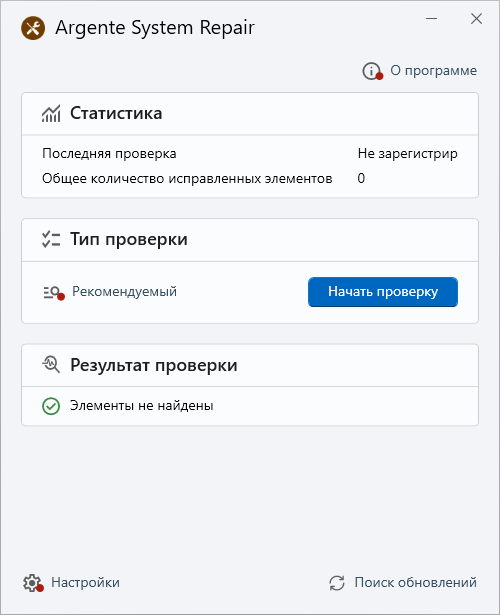Viewport: 500px width, 615px height.
Task: Click the Статистика heading
Action: pyautogui.click(x=116, y=113)
